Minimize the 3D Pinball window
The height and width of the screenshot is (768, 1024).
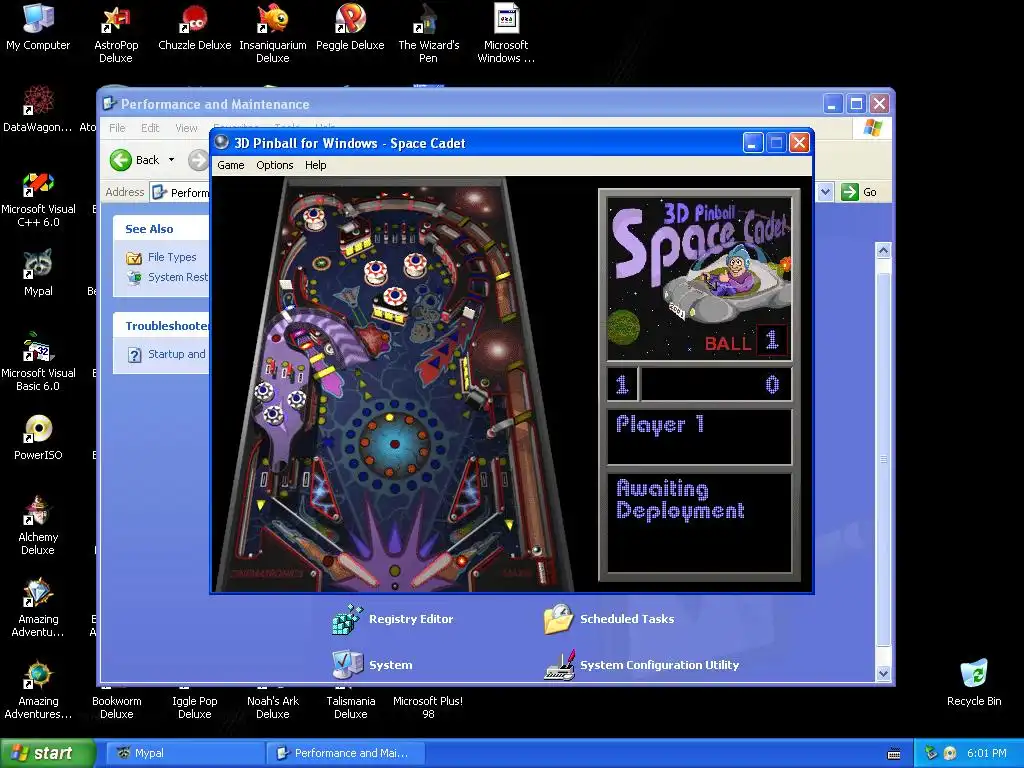[x=753, y=143]
